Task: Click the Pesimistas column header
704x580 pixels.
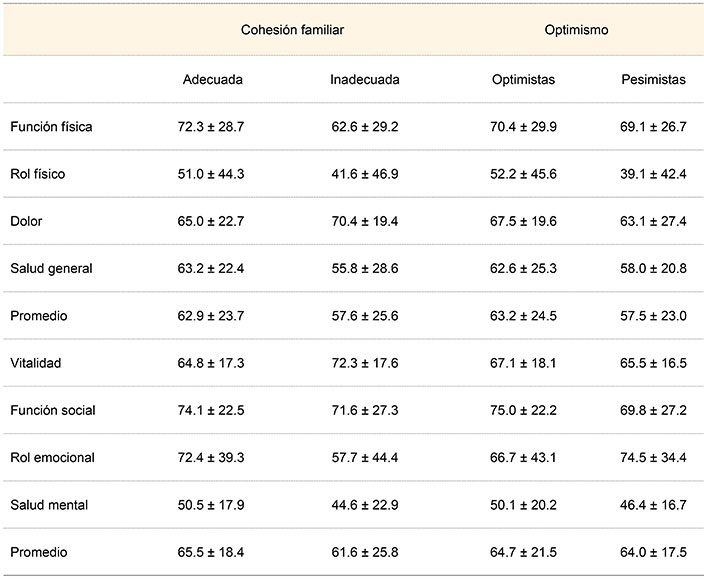Action: pyautogui.click(x=653, y=80)
